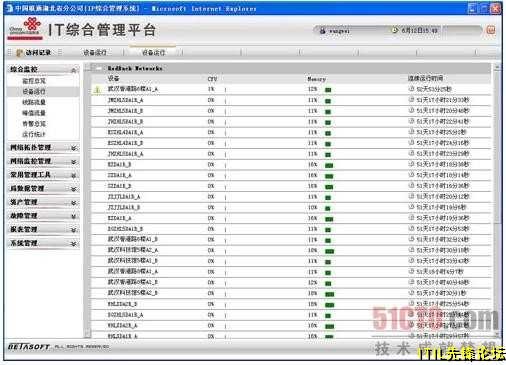Viewport: 506px width, 365px height.
Task: Click the clock icon near the date
Action: click(395, 30)
